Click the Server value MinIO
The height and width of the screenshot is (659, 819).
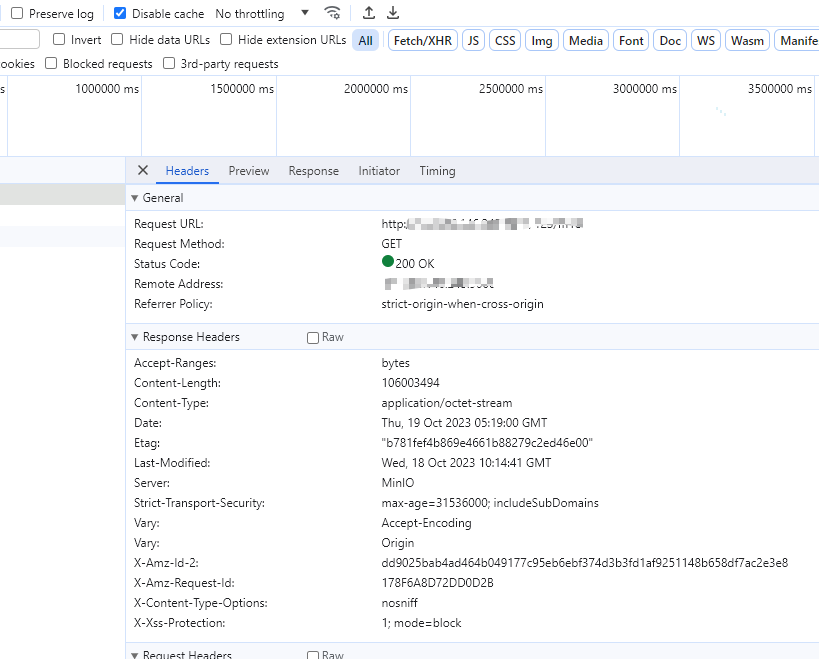tap(397, 483)
